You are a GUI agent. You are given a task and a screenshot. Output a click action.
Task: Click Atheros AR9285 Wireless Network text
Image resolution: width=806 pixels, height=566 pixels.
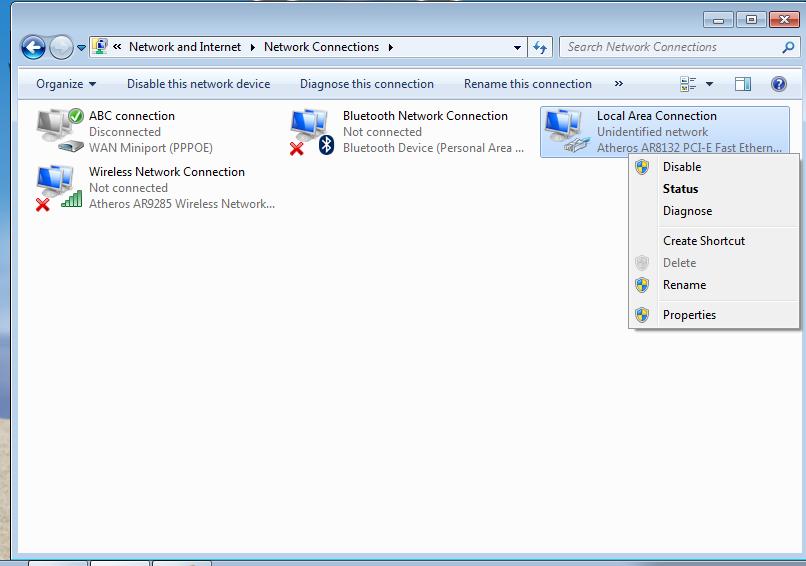(x=181, y=204)
